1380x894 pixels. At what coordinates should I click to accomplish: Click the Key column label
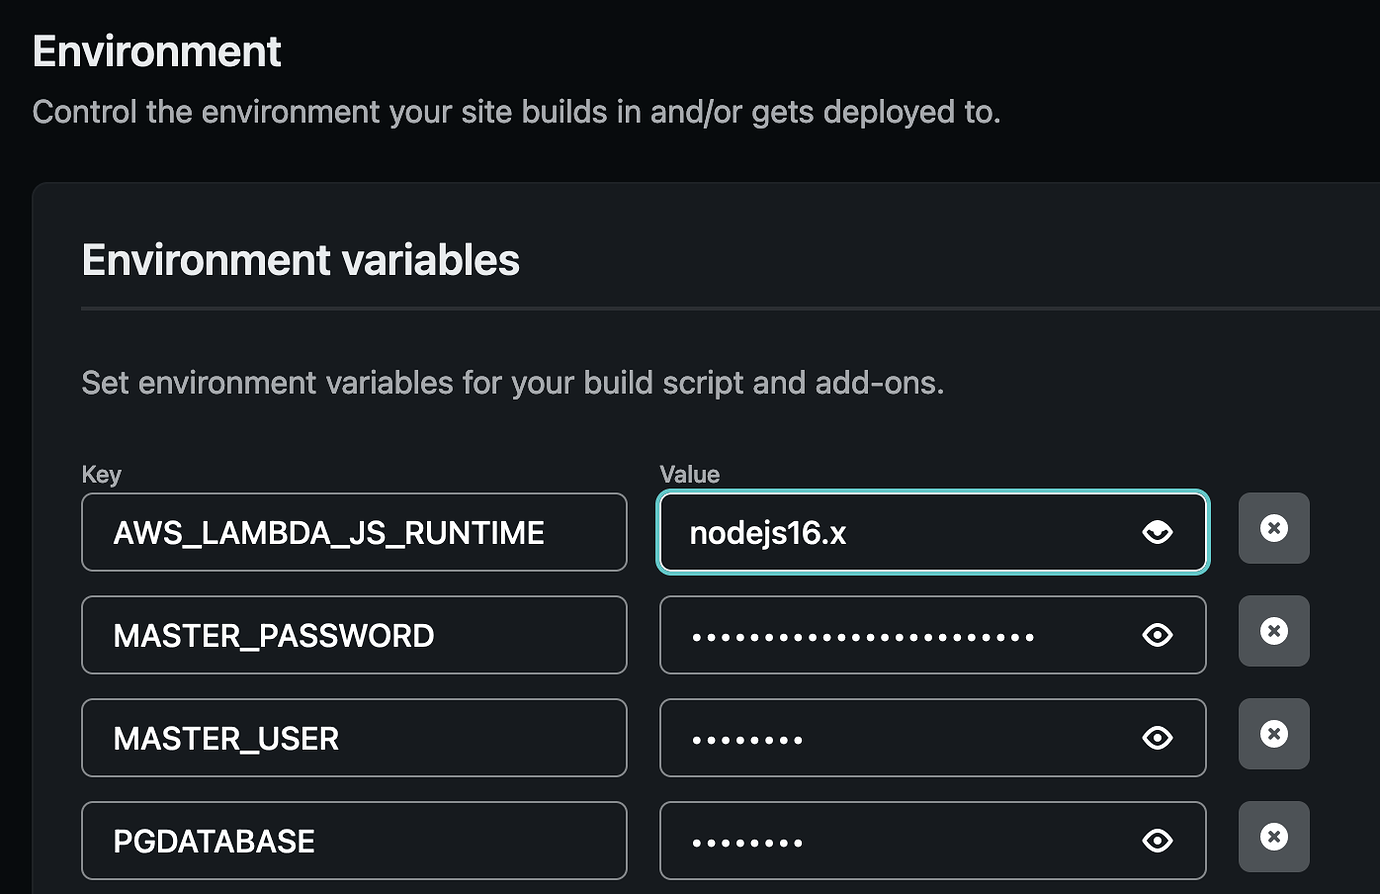101,474
